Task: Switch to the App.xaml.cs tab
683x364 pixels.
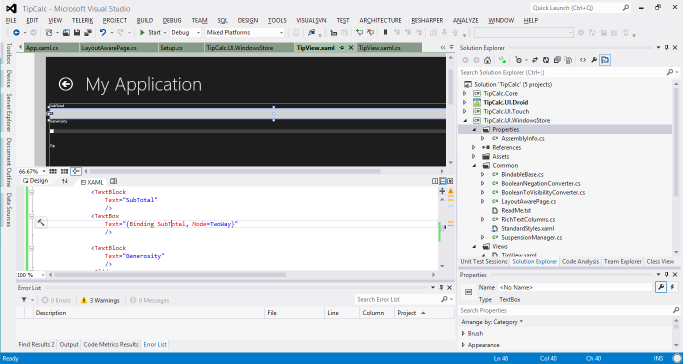Action: point(51,48)
